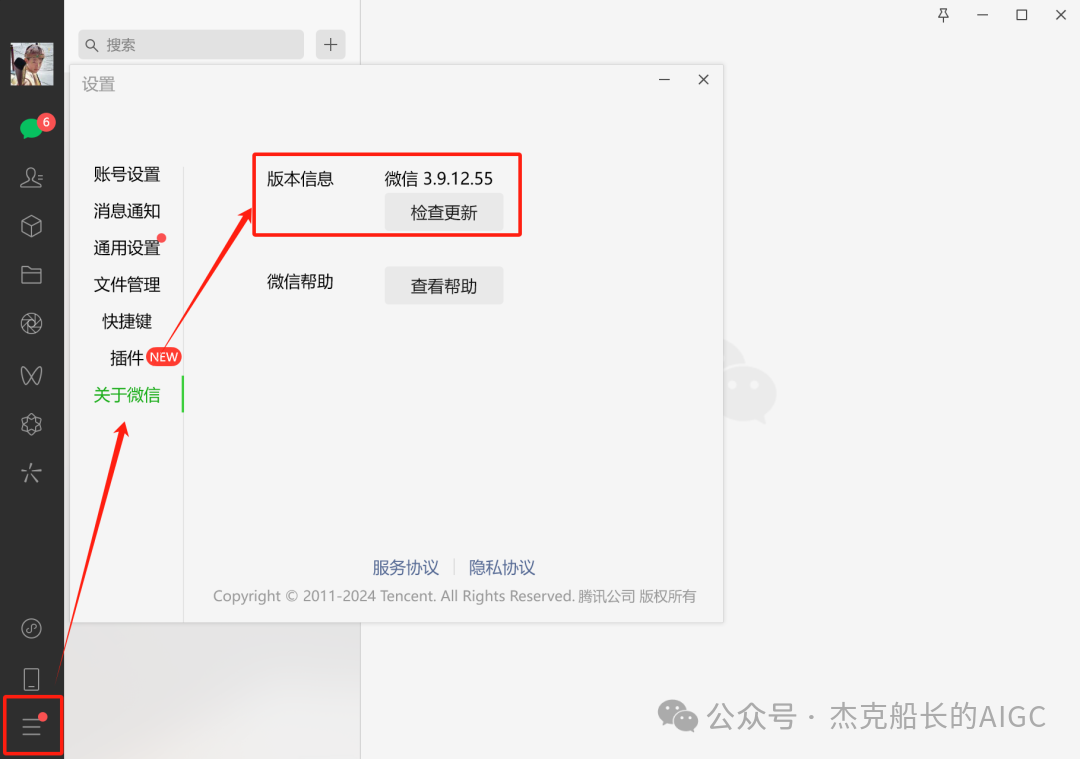Switch to 账号设置 tab
The image size is (1080, 759).
pyautogui.click(x=127, y=174)
